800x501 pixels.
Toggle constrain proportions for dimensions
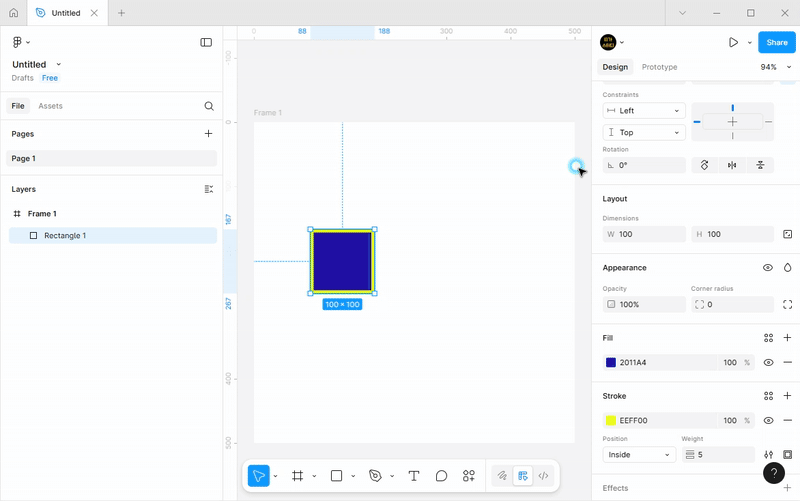[788, 234]
